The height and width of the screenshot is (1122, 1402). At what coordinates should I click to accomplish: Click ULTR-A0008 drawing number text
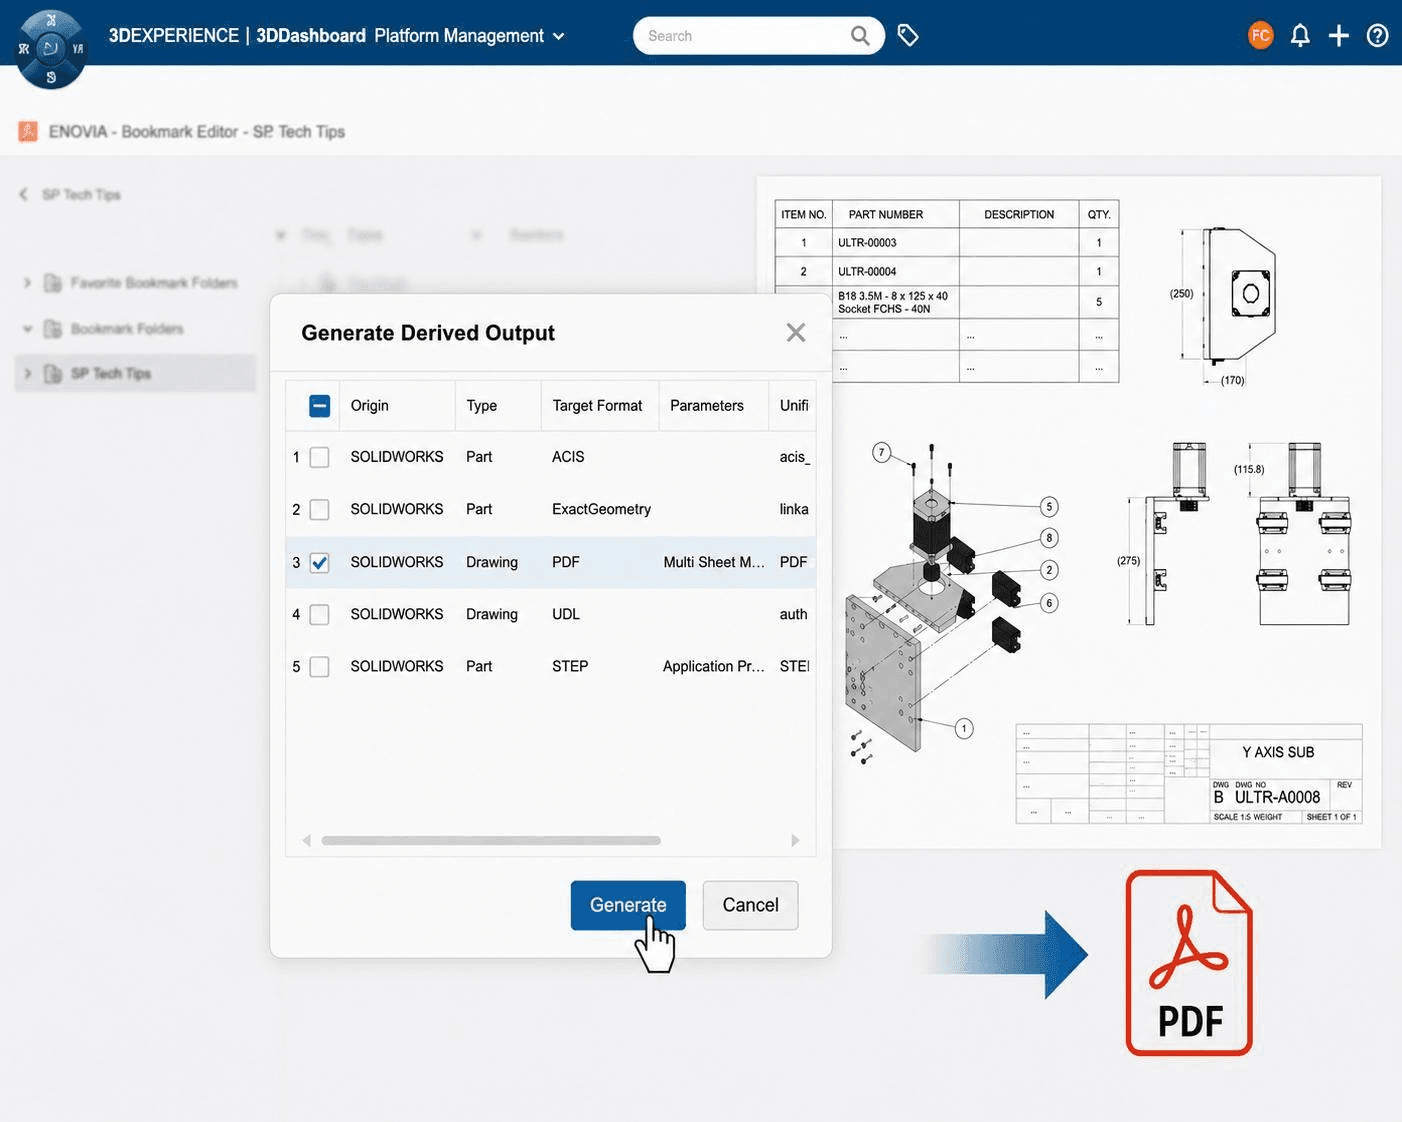[x=1277, y=797]
